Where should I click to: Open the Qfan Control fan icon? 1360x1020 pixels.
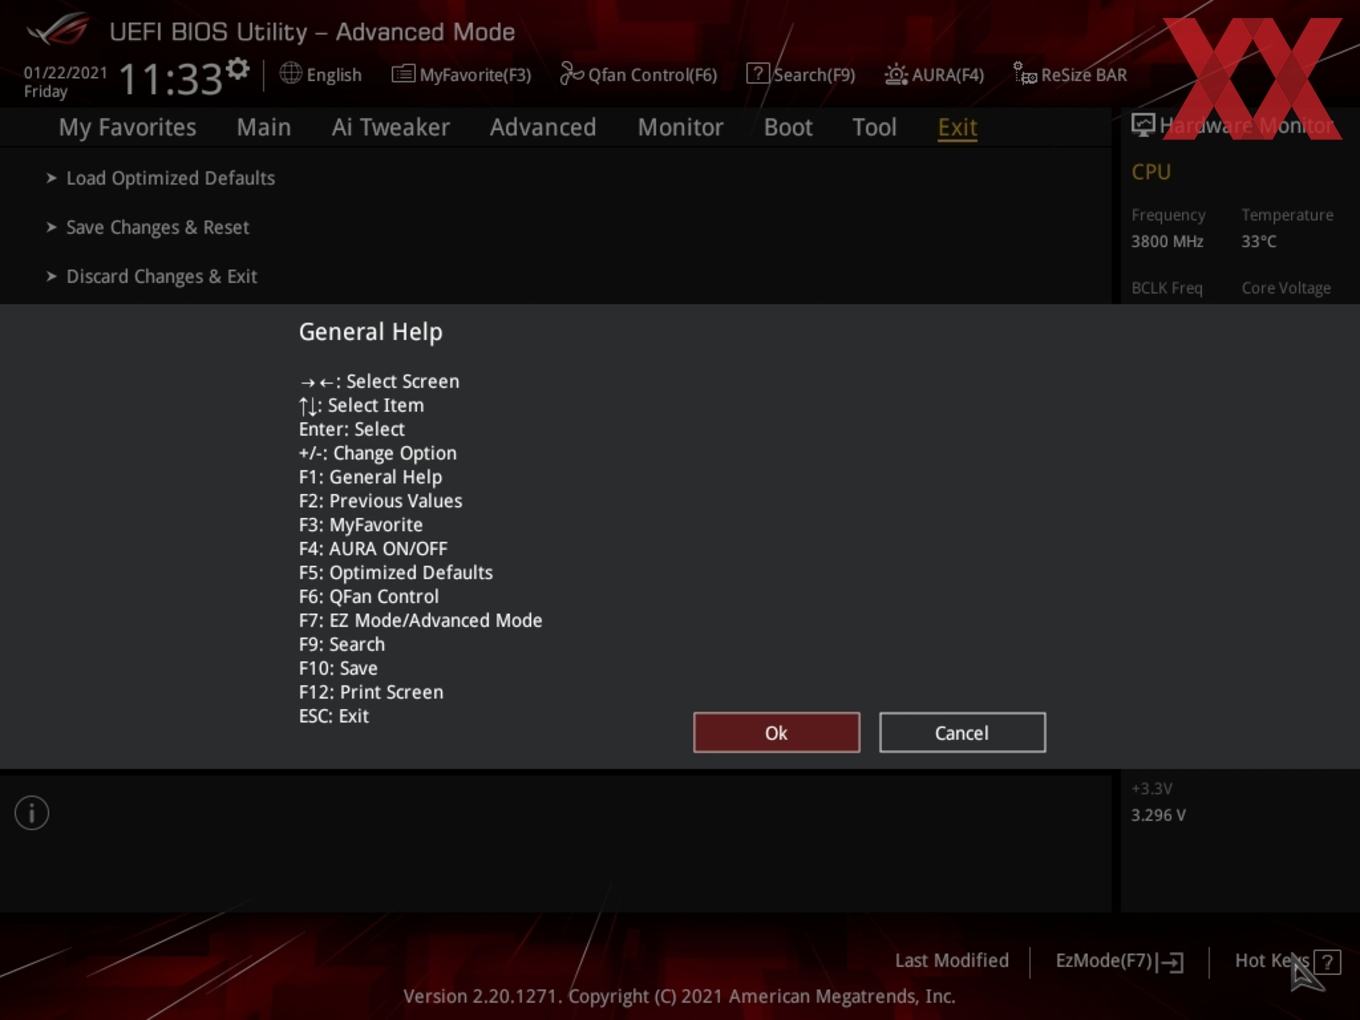point(571,73)
